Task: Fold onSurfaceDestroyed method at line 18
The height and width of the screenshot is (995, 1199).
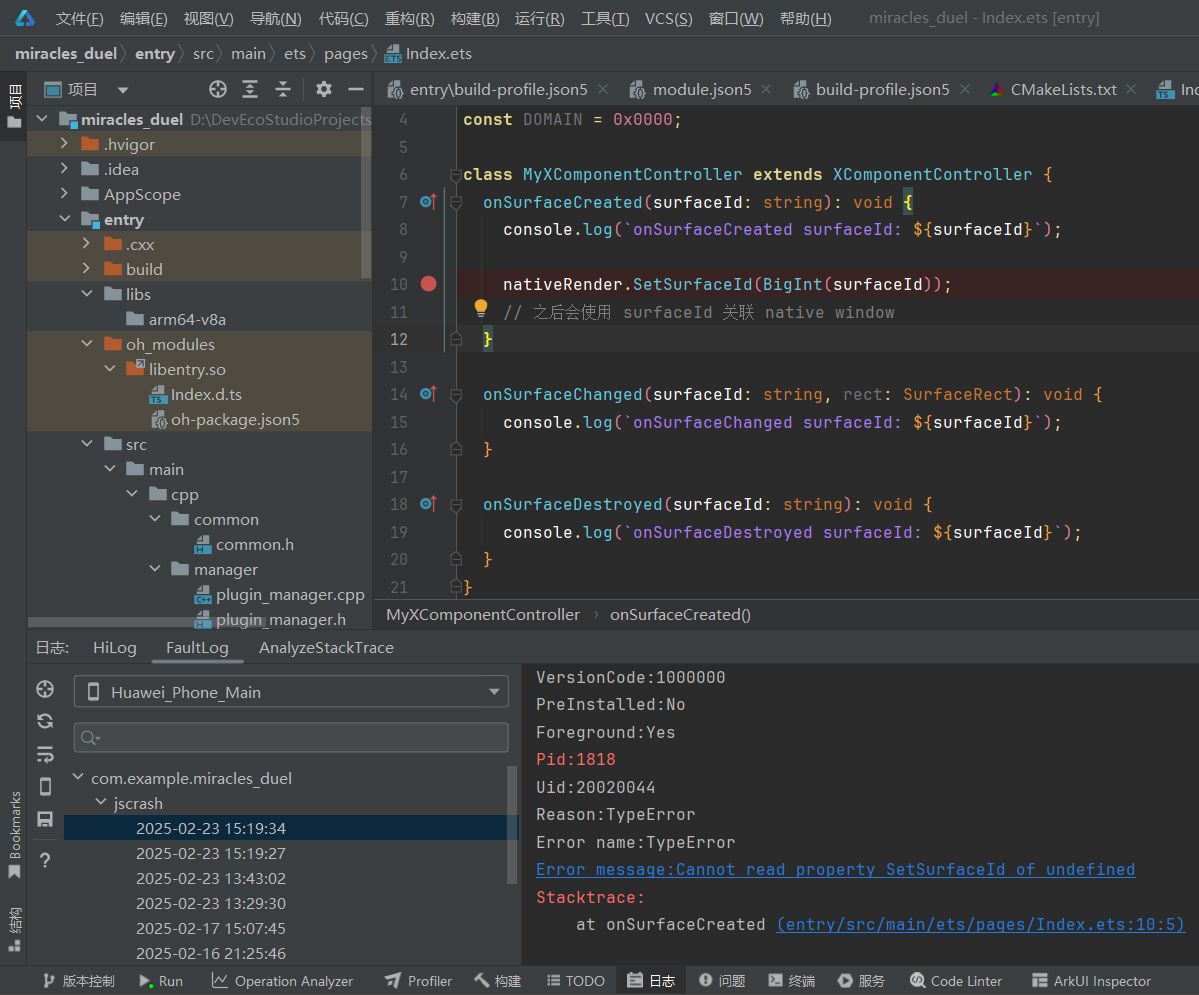Action: pos(456,505)
